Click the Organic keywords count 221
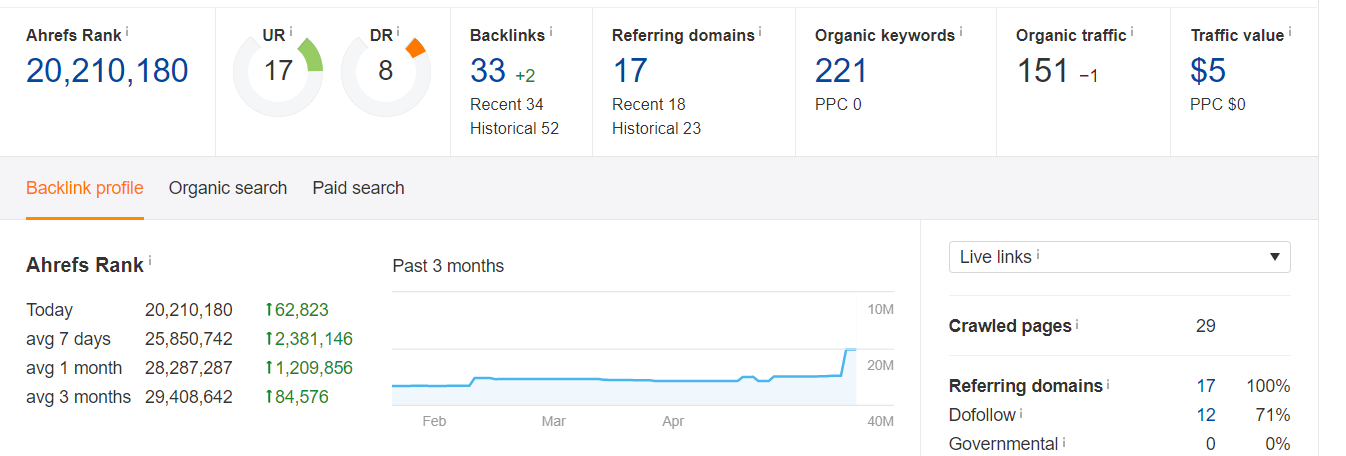 (841, 71)
